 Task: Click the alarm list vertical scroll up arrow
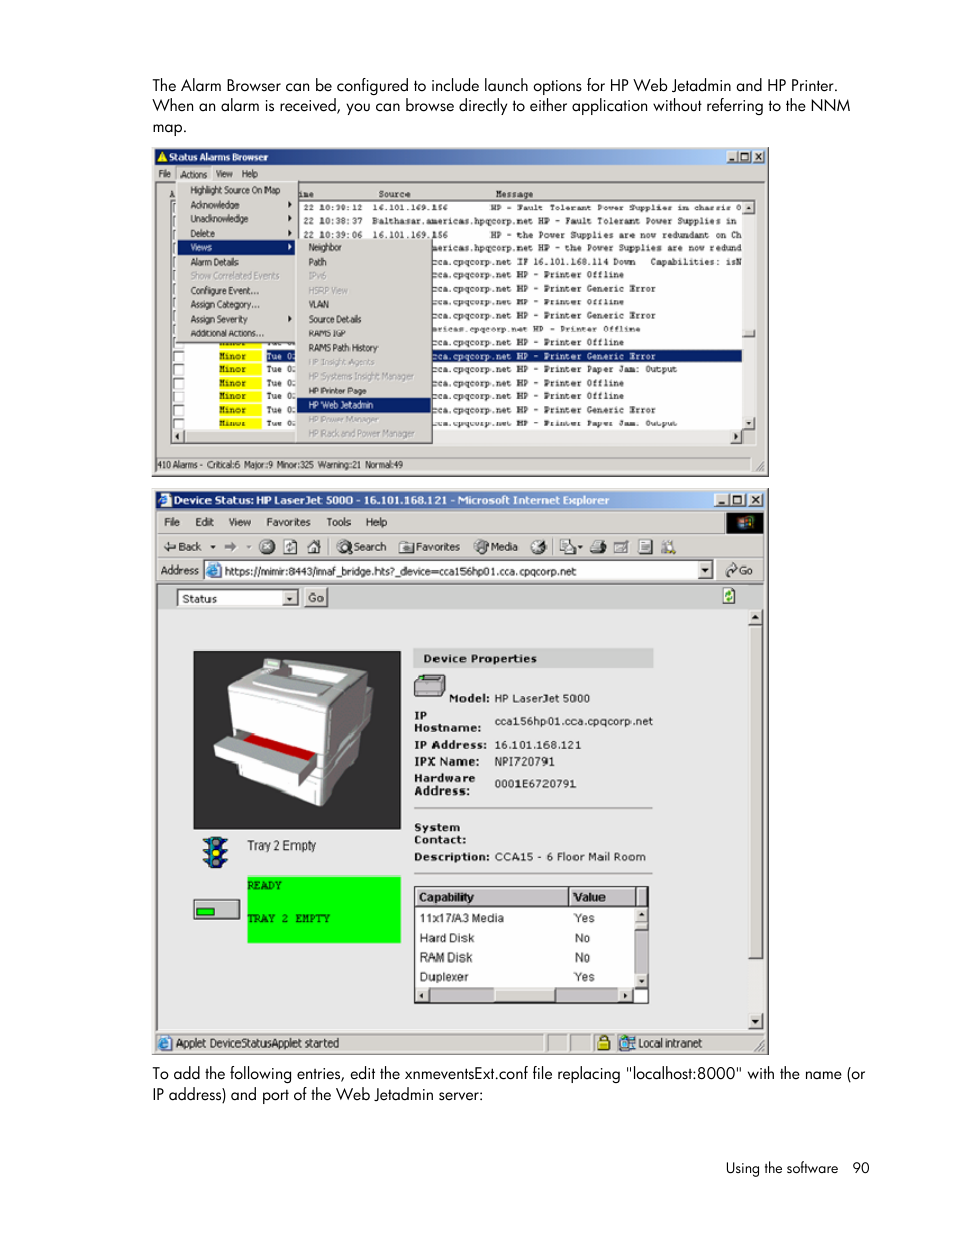coord(749,208)
